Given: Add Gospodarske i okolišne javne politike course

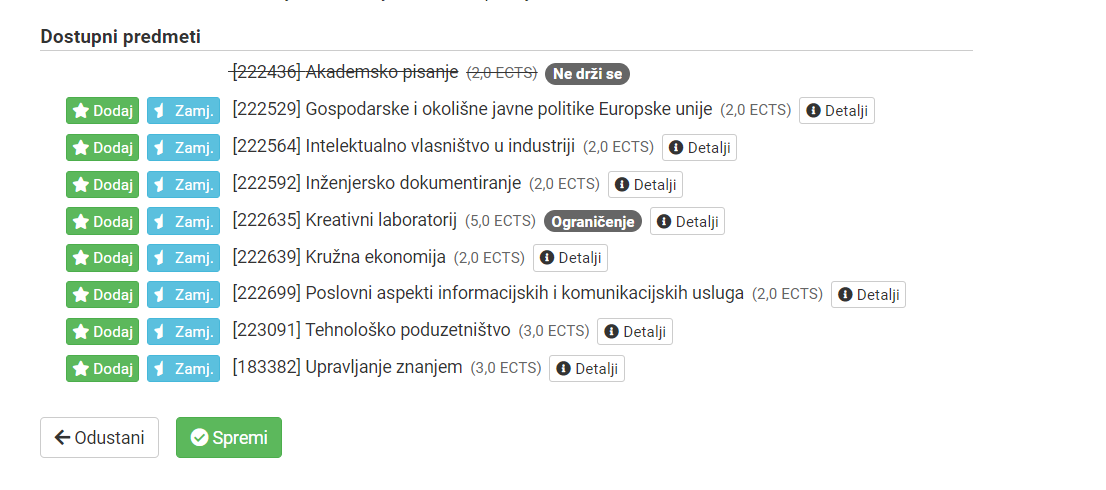Looking at the screenshot, I should [102, 111].
